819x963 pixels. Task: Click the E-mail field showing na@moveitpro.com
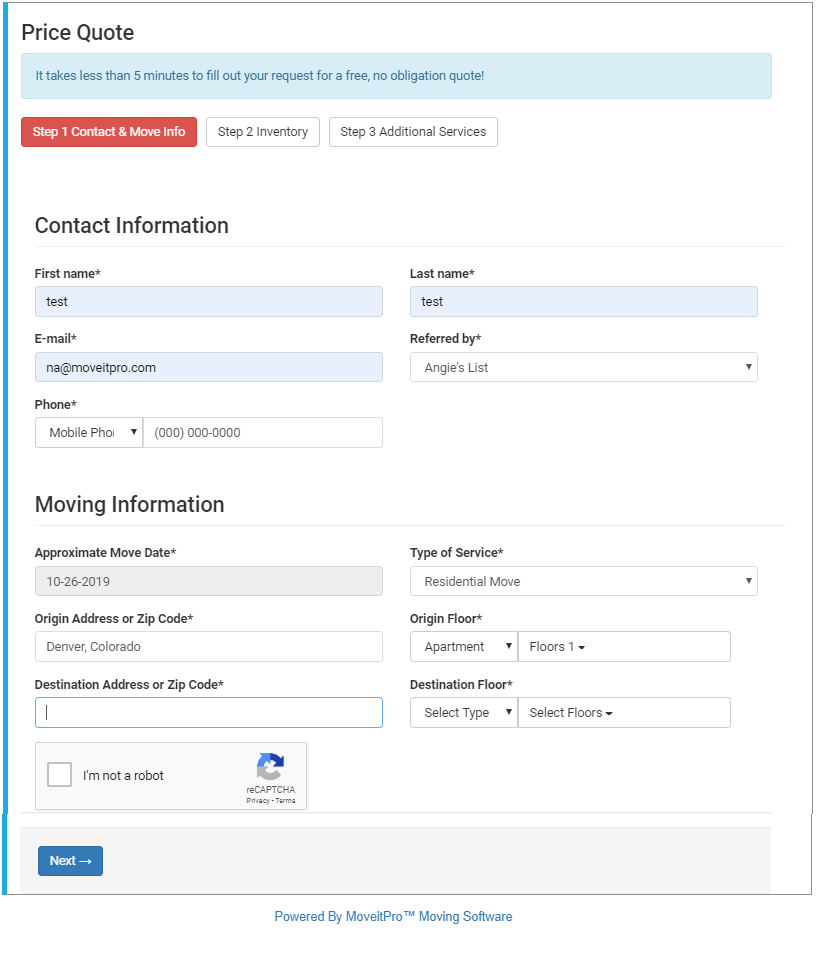208,367
